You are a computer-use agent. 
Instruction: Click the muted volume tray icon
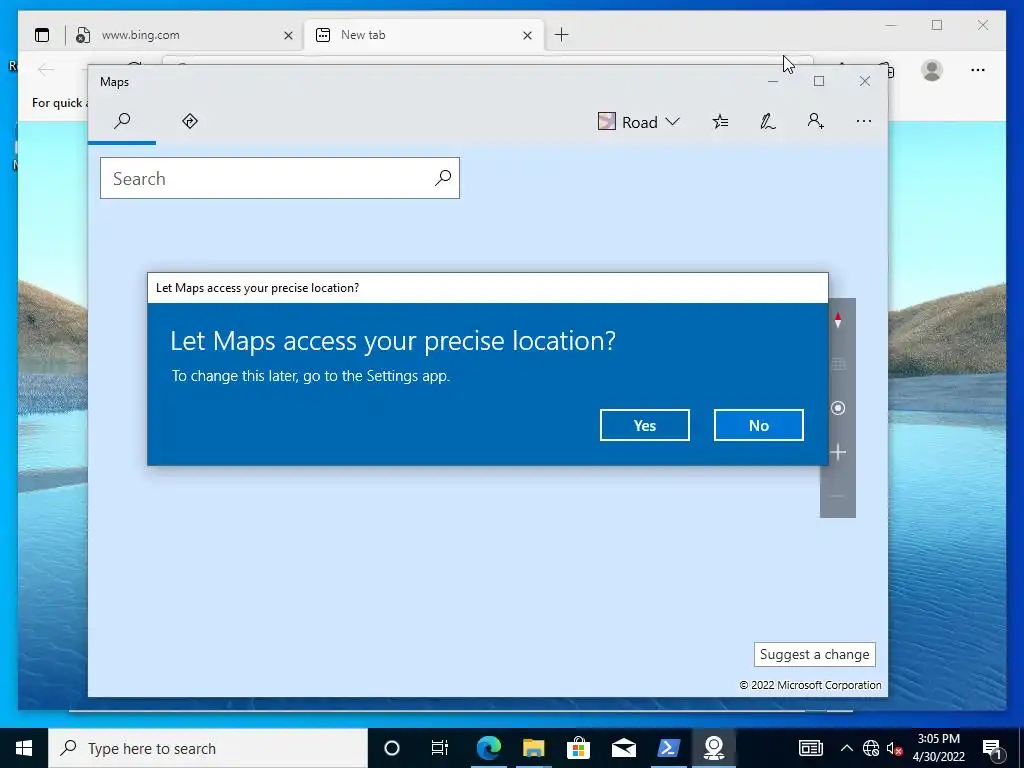894,748
